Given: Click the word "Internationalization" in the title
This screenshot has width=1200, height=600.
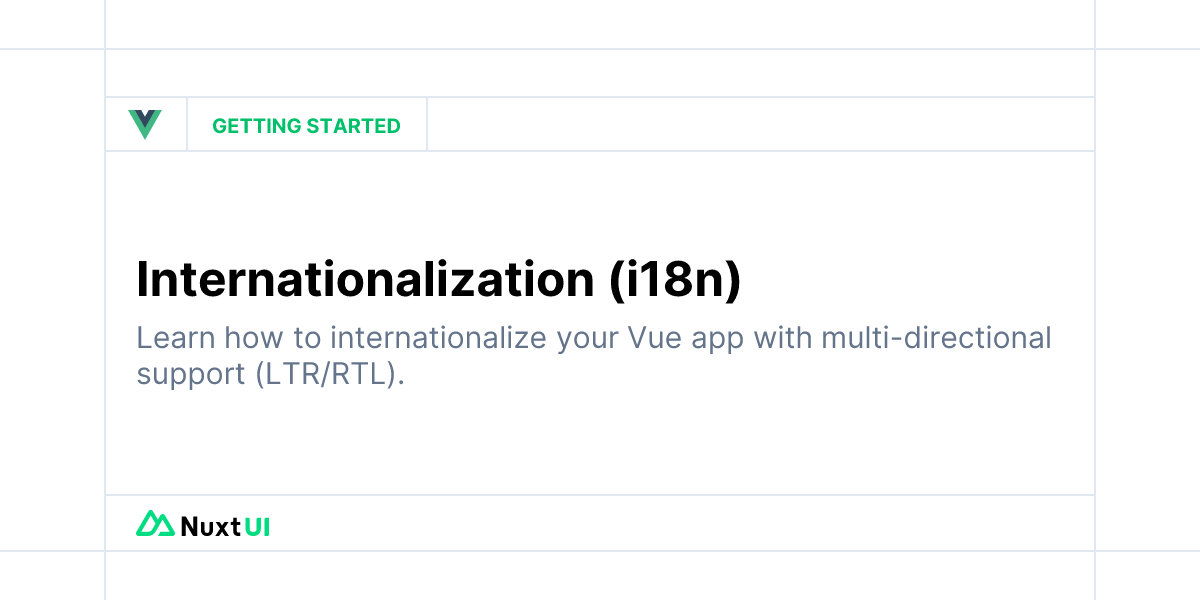Looking at the screenshot, I should tap(366, 280).
